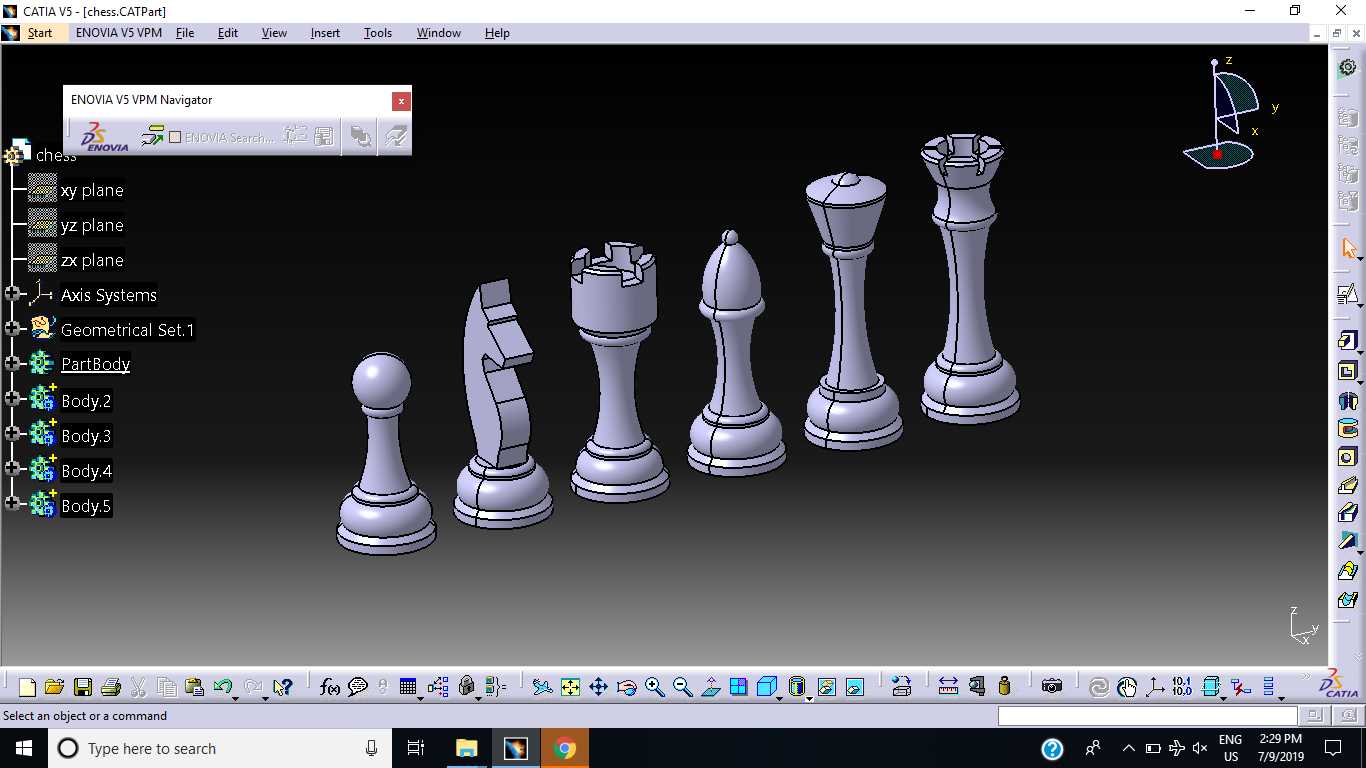Open the Formula f(x) editor
Viewport: 1366px width, 768px height.
pos(330,687)
